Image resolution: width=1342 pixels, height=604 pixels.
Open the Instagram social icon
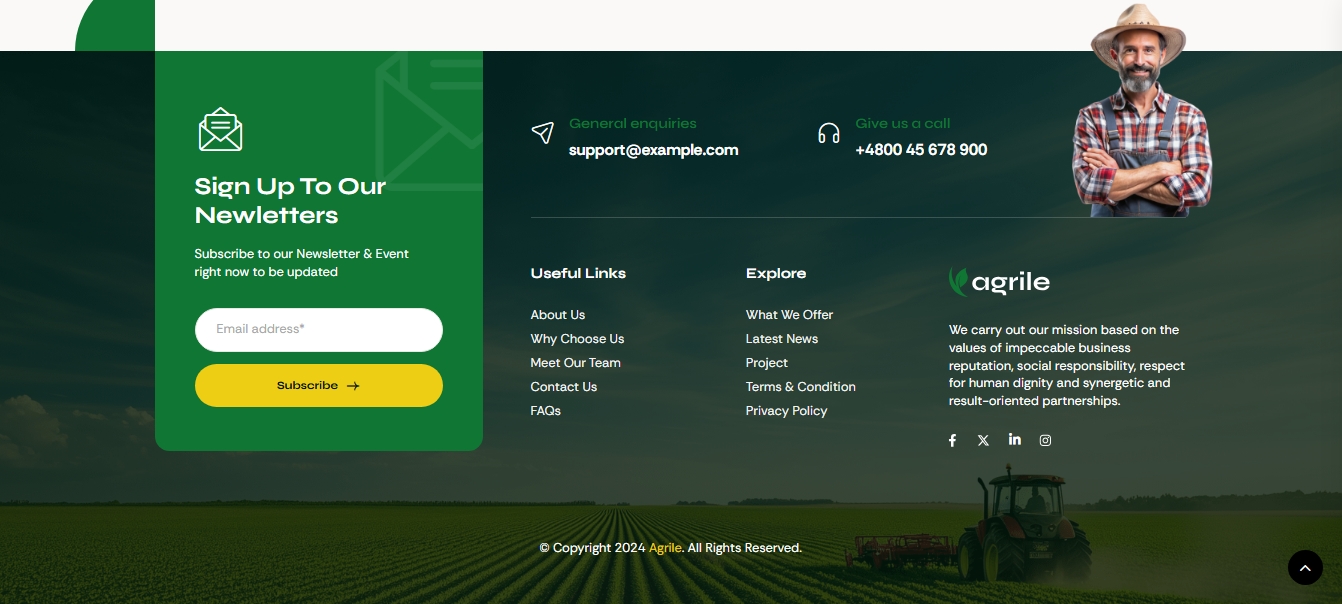coord(1045,440)
